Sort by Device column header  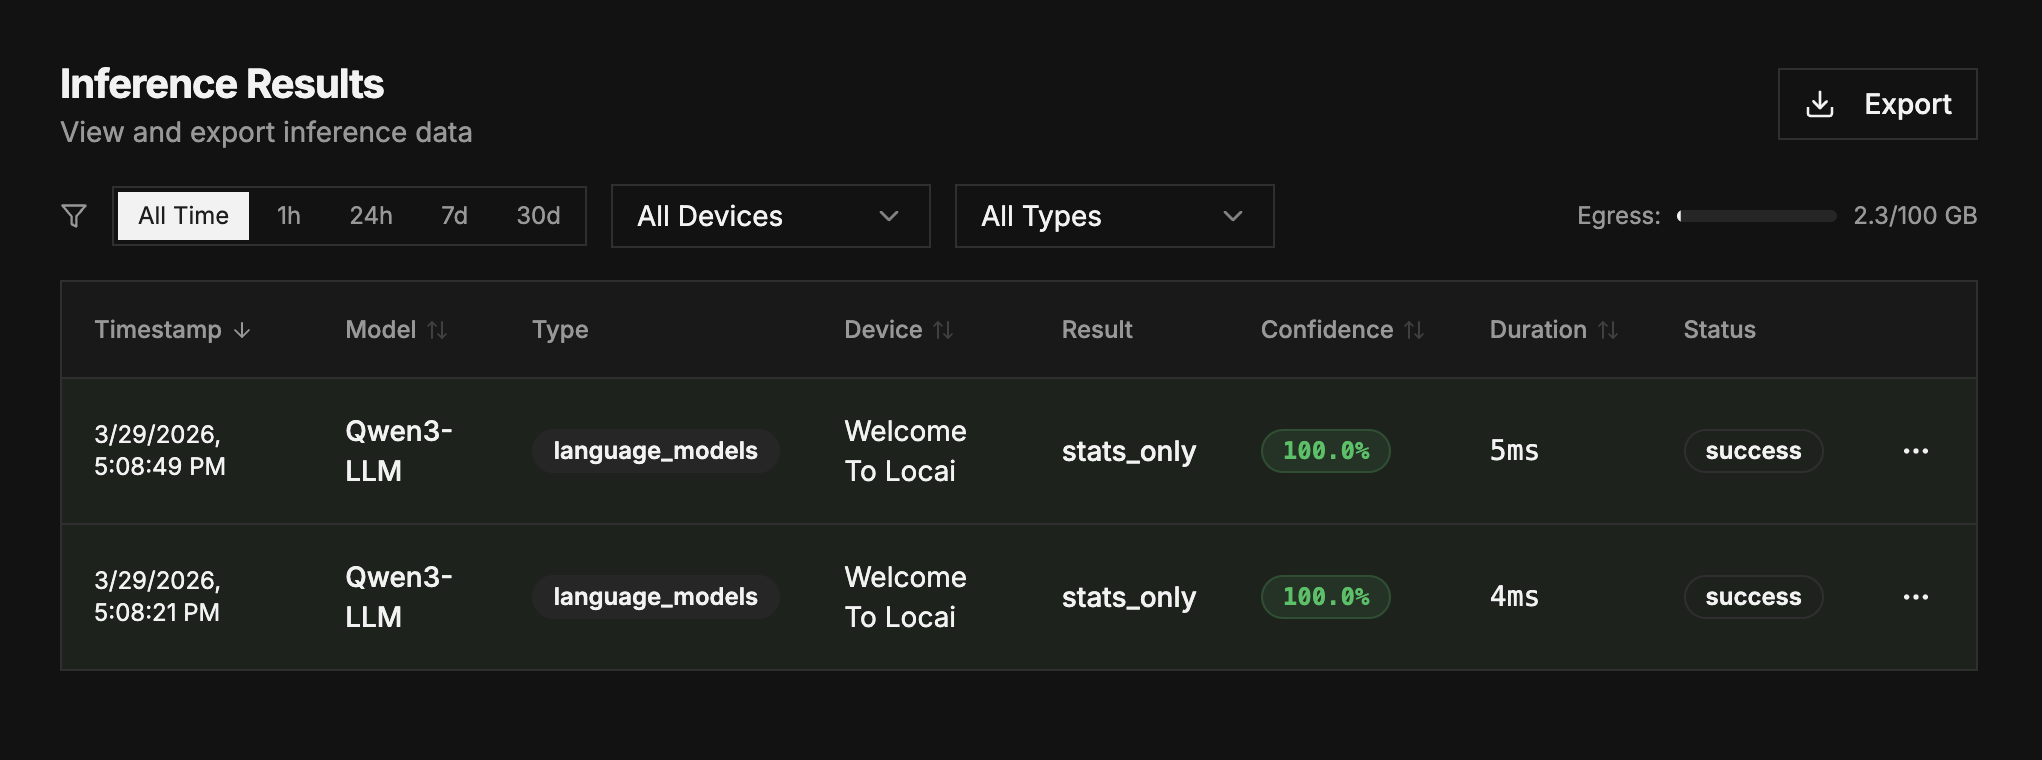coord(899,330)
